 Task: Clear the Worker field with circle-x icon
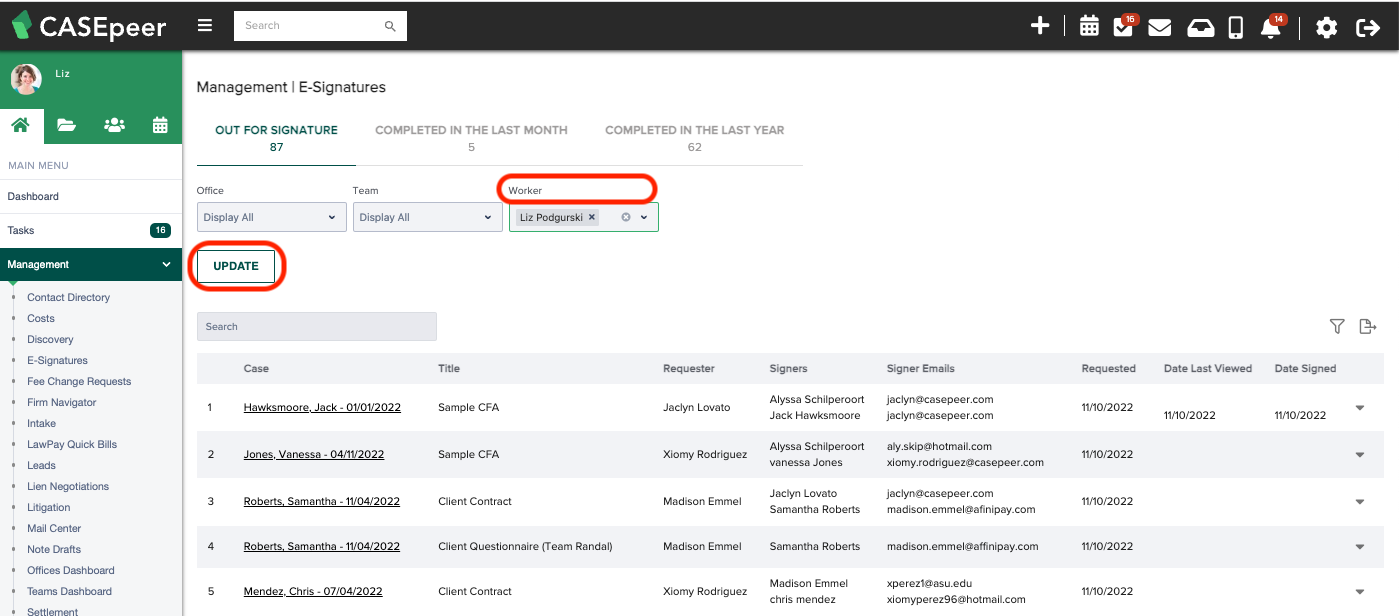pyautogui.click(x=626, y=217)
